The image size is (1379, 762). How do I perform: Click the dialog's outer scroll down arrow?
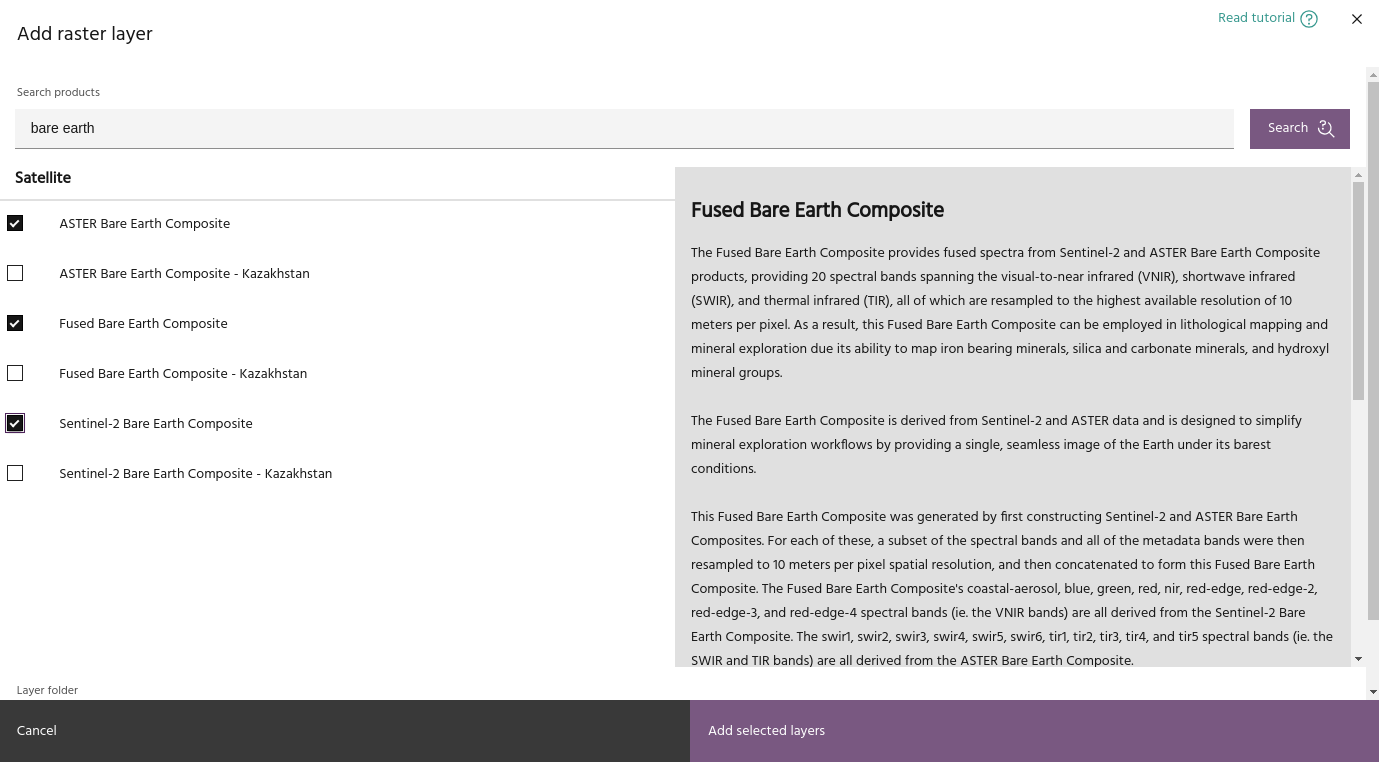click(1372, 691)
